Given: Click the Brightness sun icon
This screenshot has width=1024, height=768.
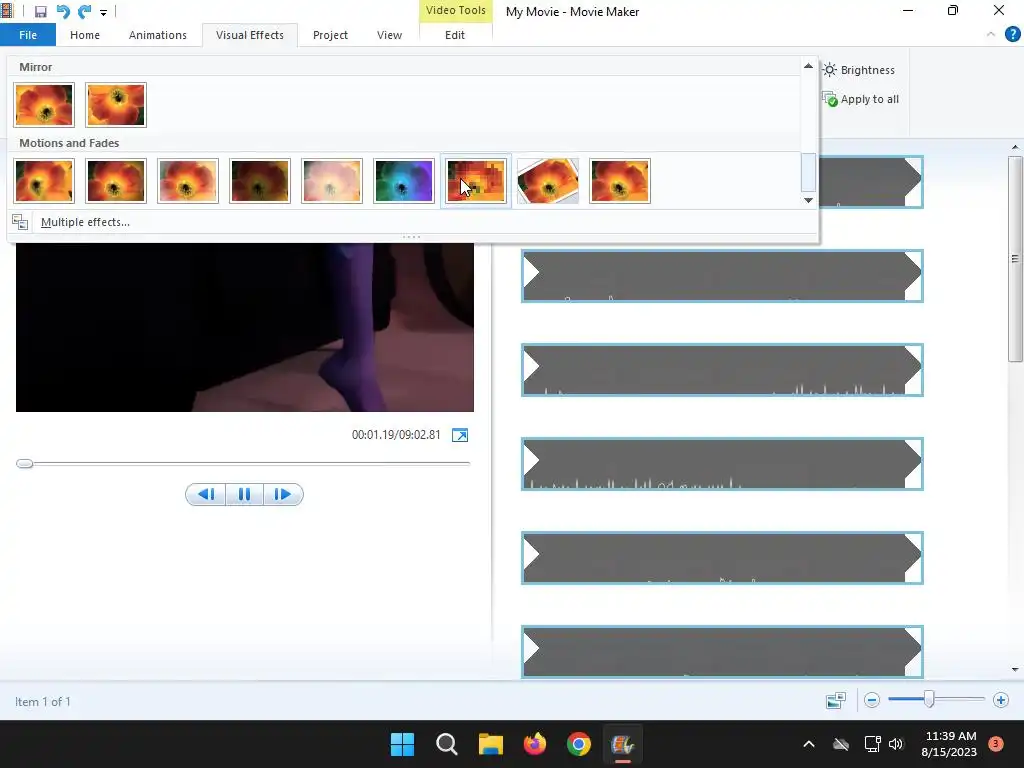Looking at the screenshot, I should (829, 70).
